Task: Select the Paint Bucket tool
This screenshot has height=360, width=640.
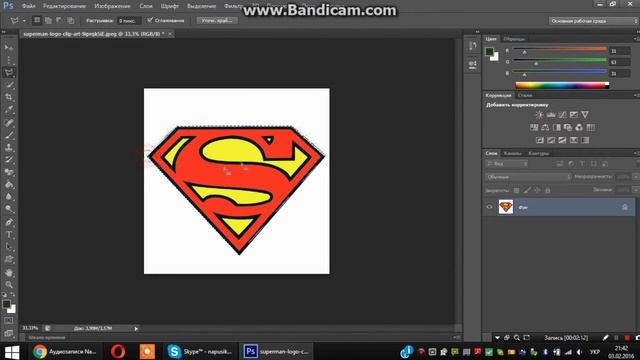Action: click(9, 184)
